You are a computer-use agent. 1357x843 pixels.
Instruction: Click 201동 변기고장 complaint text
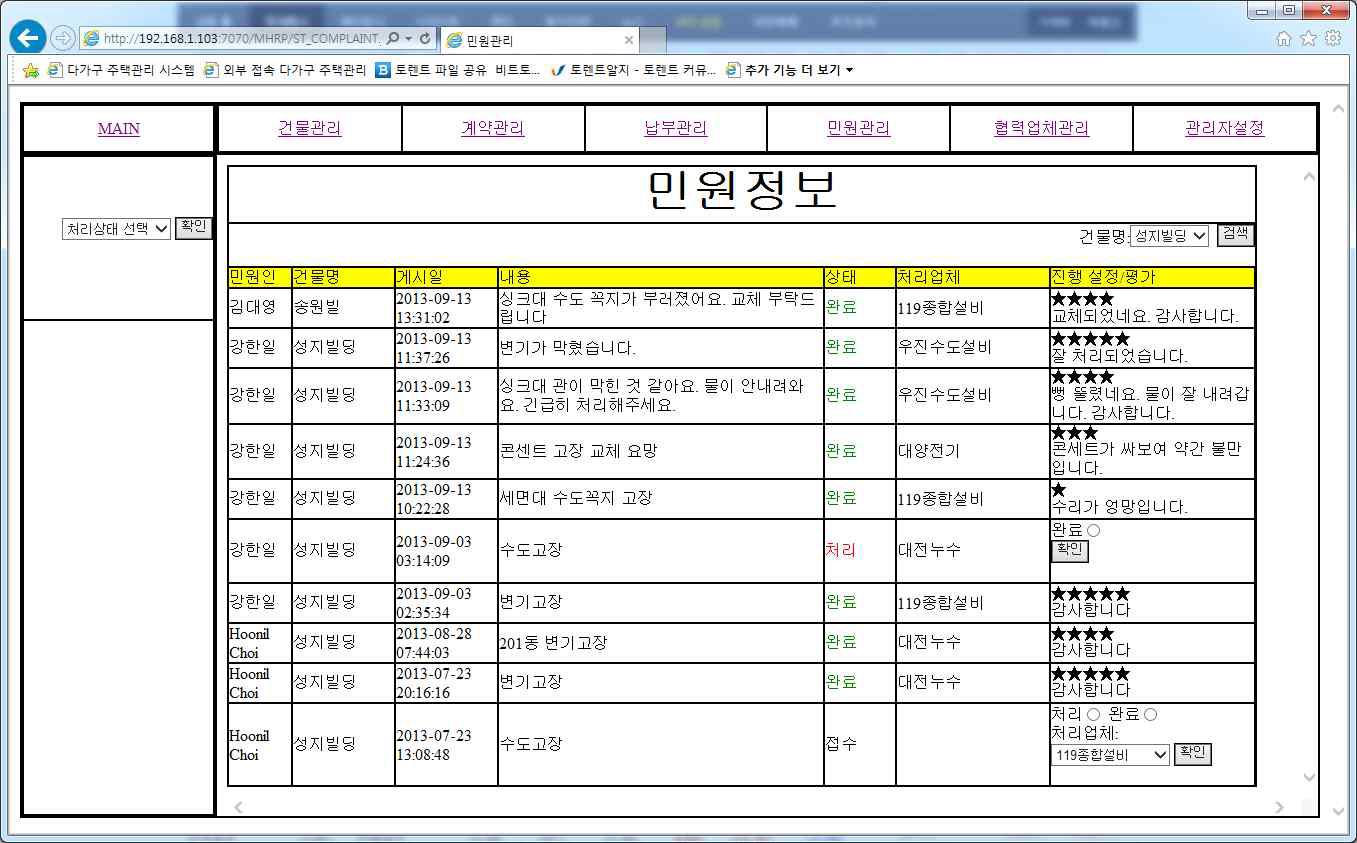553,643
